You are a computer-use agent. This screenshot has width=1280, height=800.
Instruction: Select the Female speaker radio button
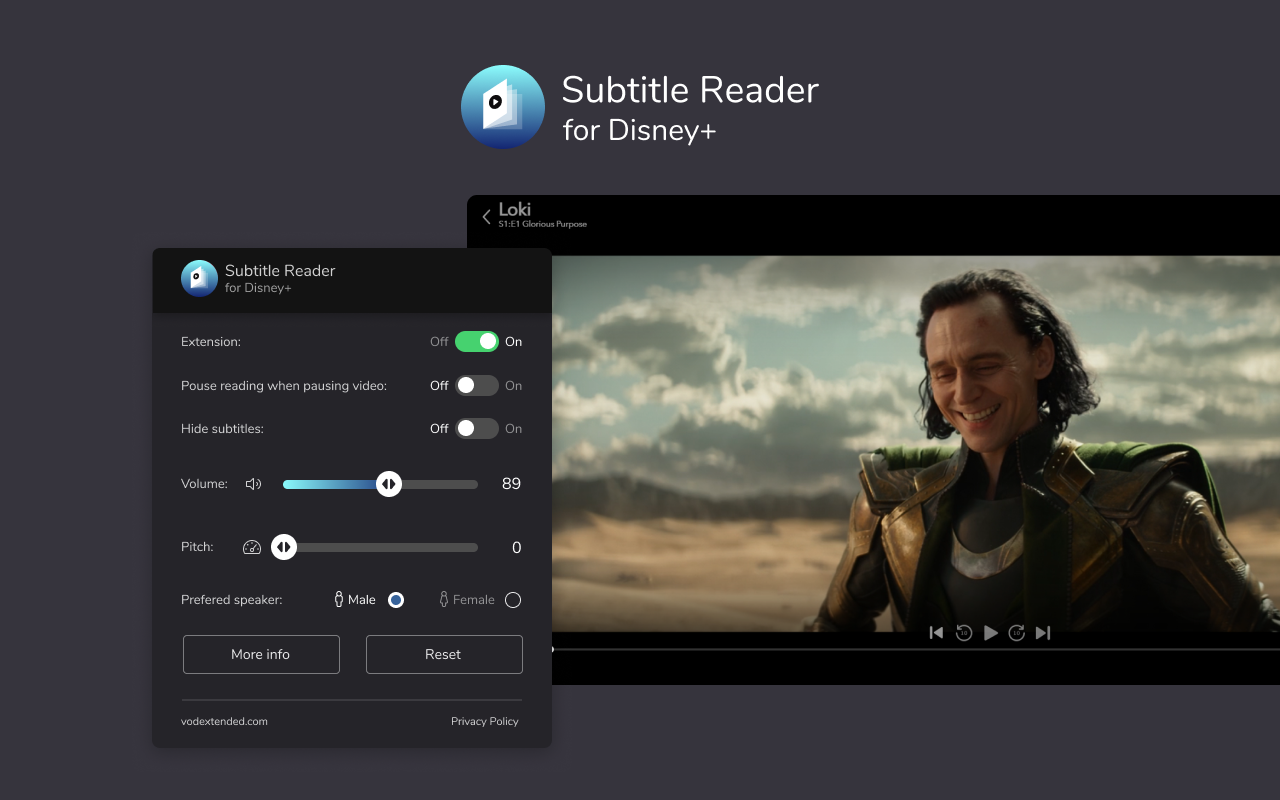[x=513, y=600]
